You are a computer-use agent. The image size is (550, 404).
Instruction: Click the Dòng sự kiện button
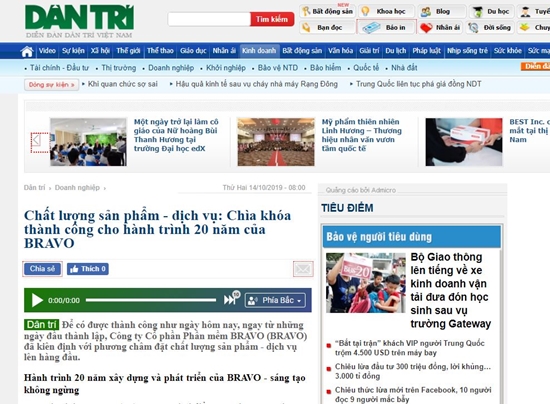point(52,85)
